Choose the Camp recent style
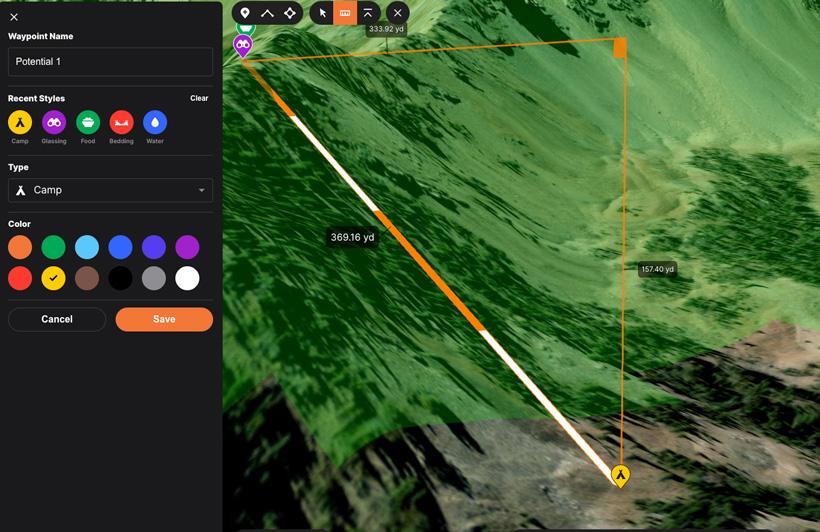This screenshot has width=820, height=532. pyautogui.click(x=20, y=123)
